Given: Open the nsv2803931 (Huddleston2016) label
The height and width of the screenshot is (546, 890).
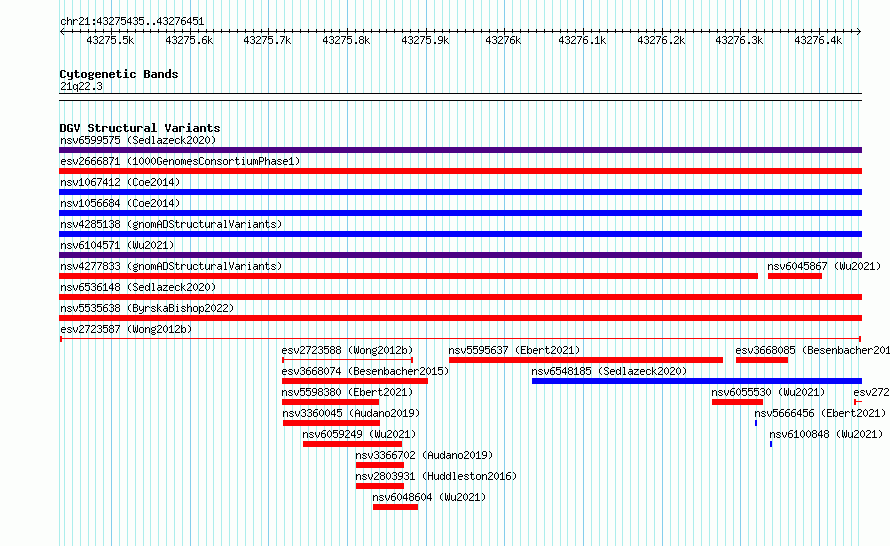Looking at the screenshot, I should (436, 476).
